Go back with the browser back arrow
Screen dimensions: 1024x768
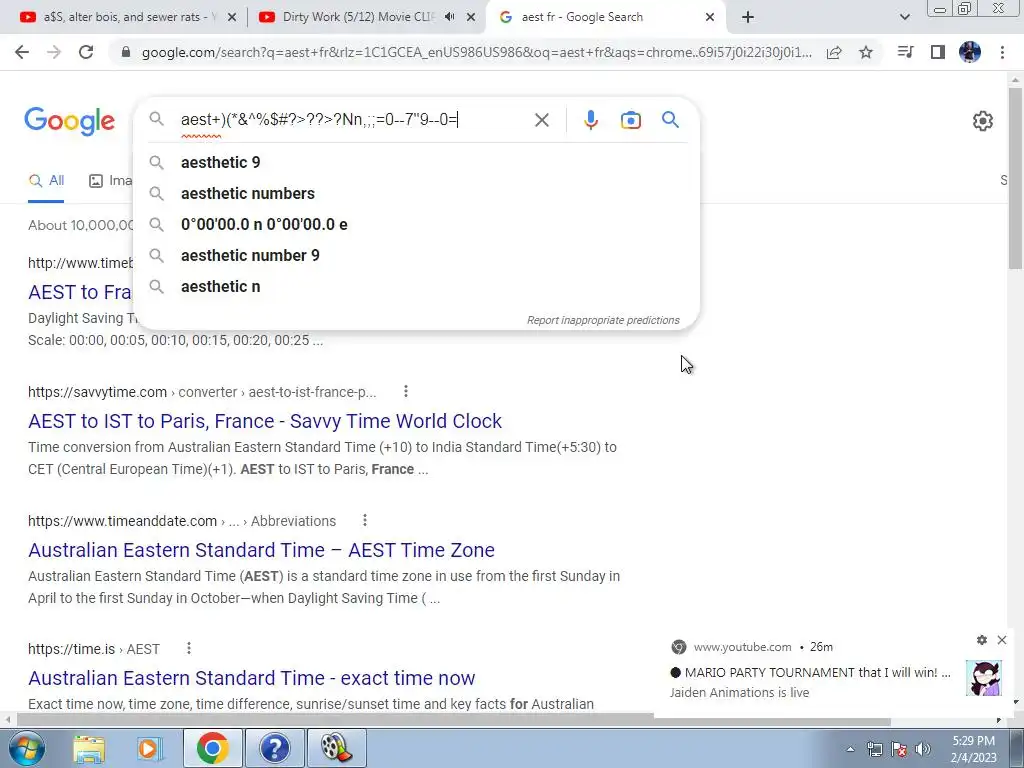click(x=22, y=52)
